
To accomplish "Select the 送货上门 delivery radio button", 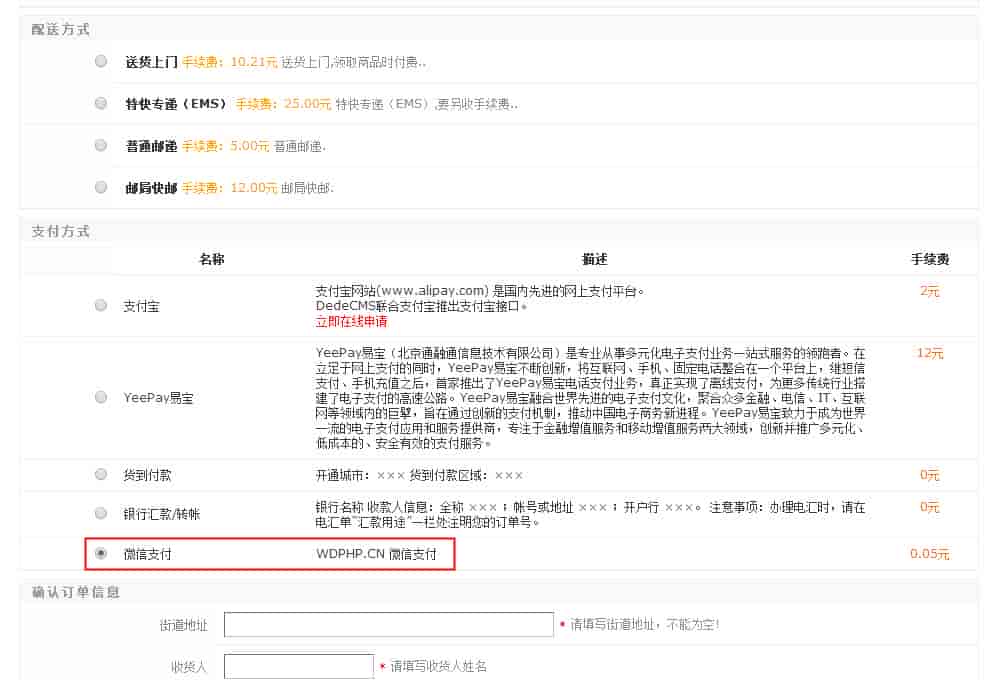I will [x=101, y=61].
